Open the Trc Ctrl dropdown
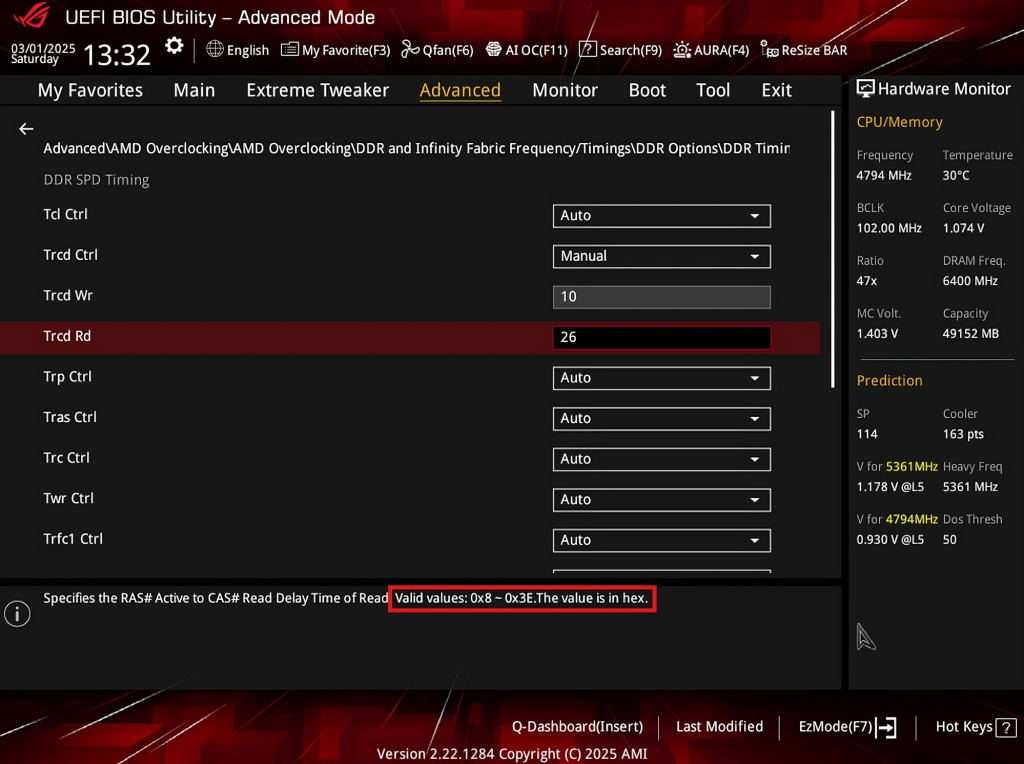Viewport: 1024px width, 764px height. pyautogui.click(x=662, y=459)
